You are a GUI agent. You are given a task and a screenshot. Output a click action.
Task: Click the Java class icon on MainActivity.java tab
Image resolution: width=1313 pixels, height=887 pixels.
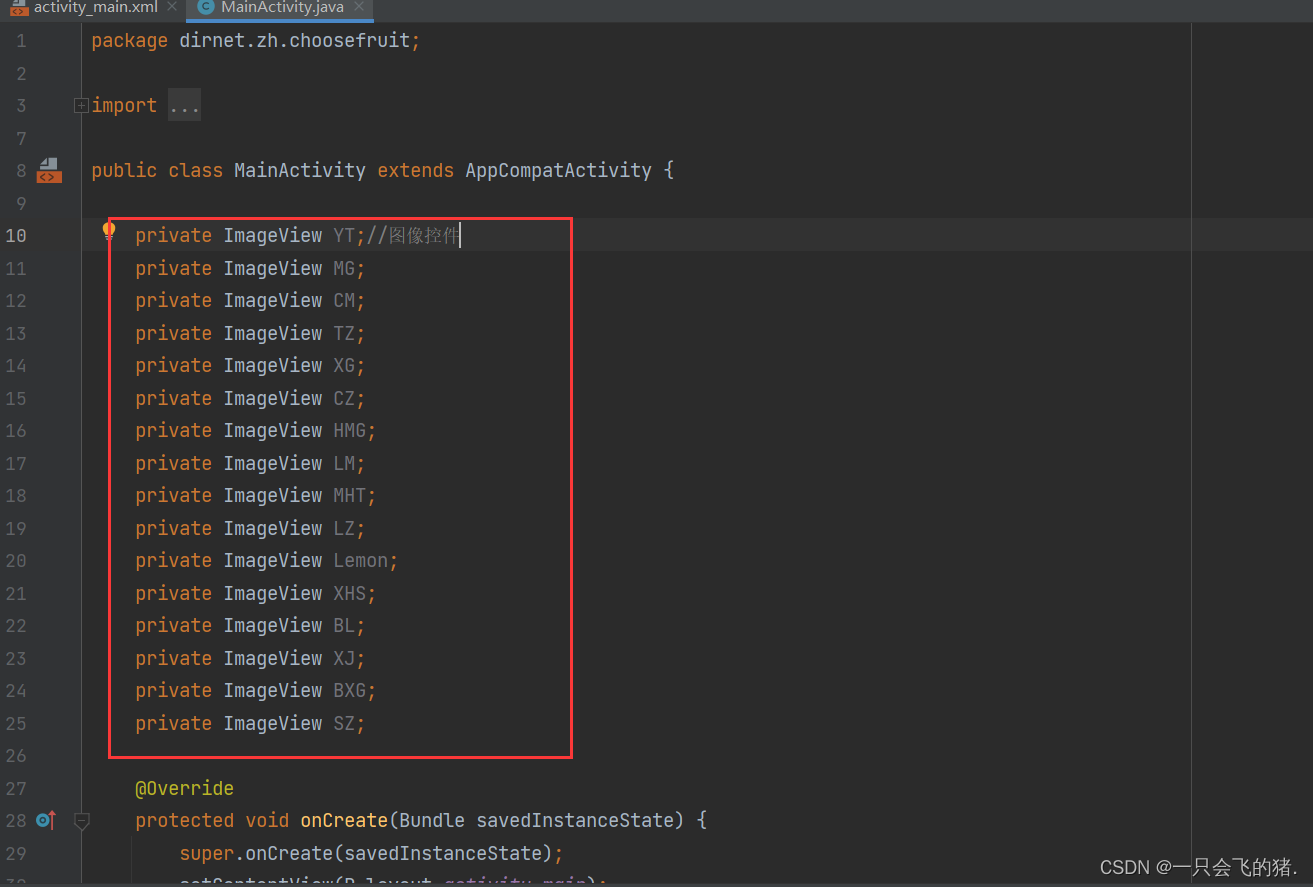pos(206,8)
